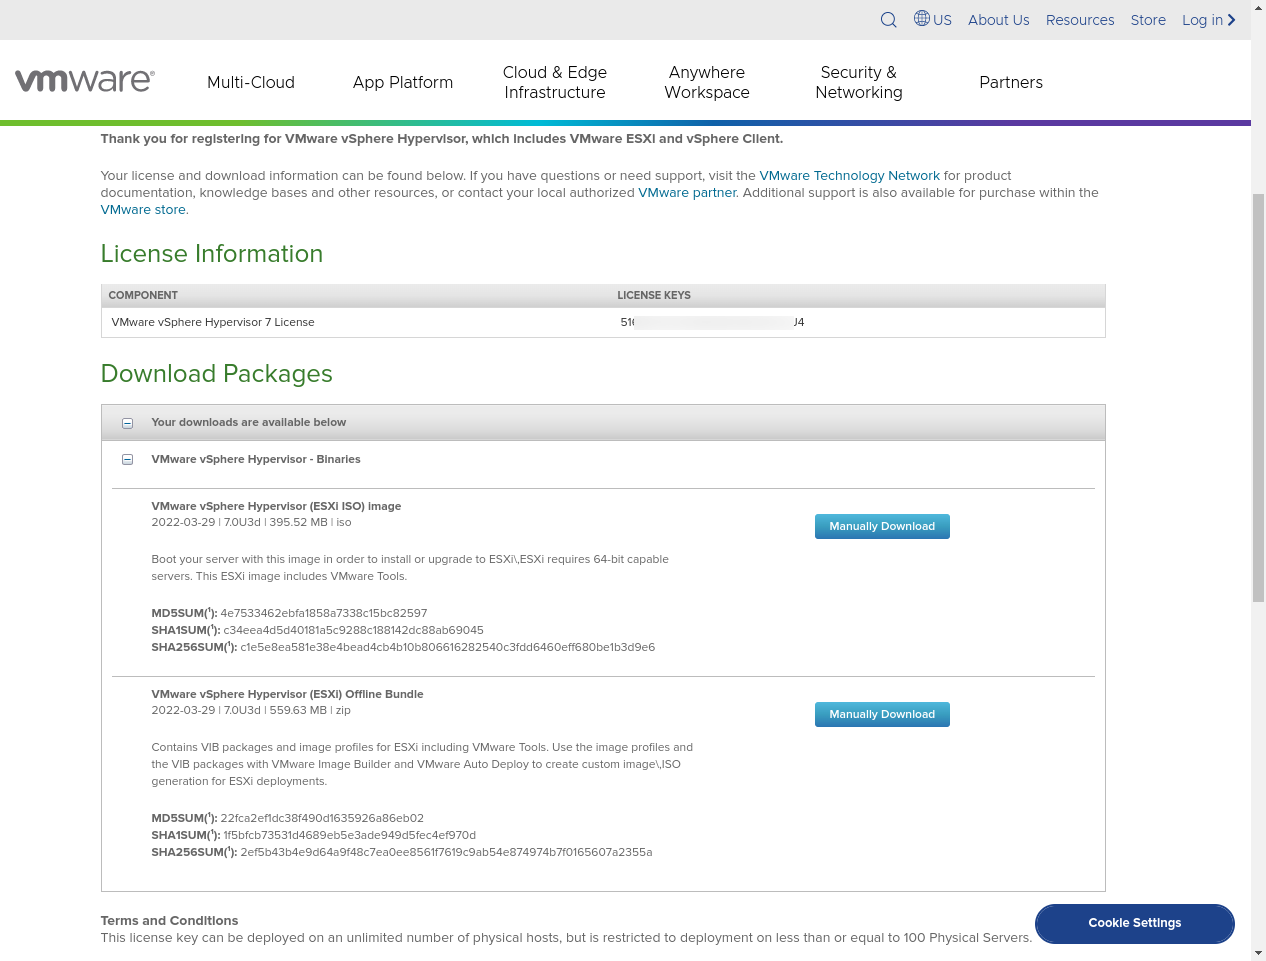Open the Multi-Cloud menu
Viewport: 1266px width, 961px height.
[x=251, y=82]
